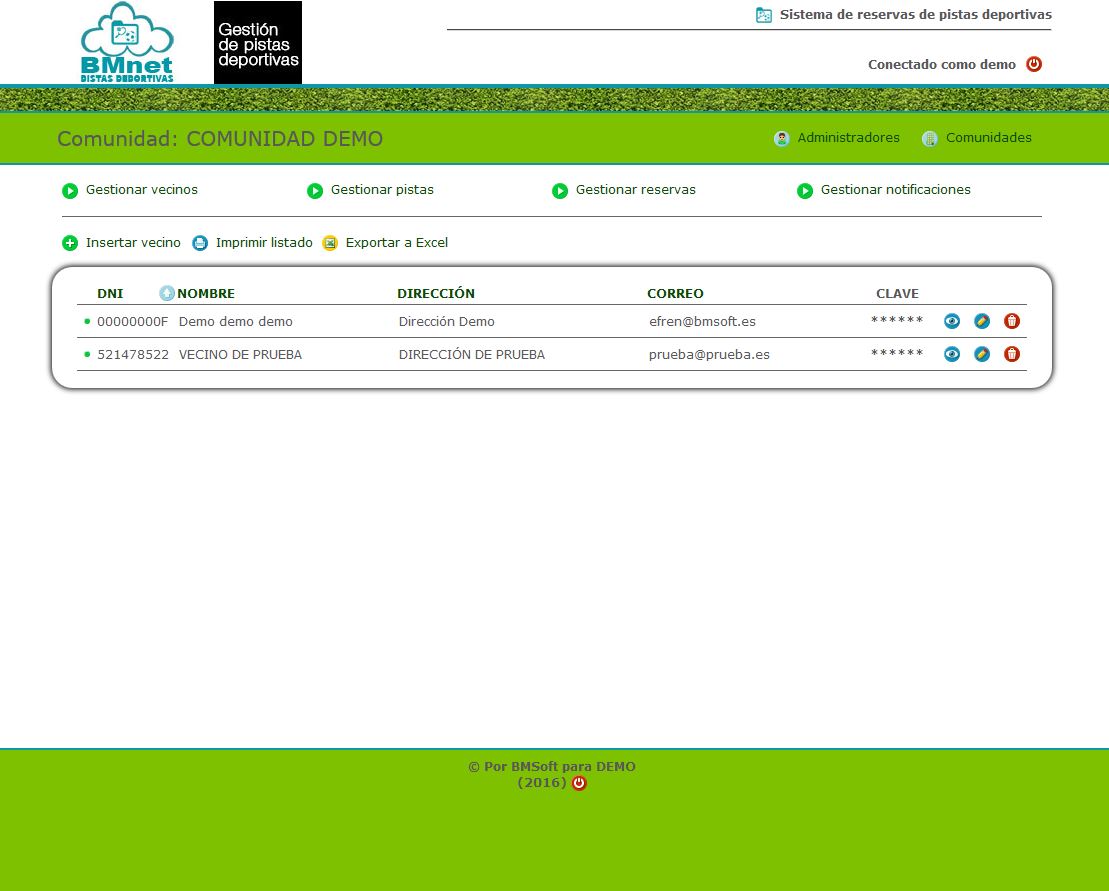Export the list with Exportar a Excel
Viewport: 1109px width, 891px height.
tap(396, 243)
